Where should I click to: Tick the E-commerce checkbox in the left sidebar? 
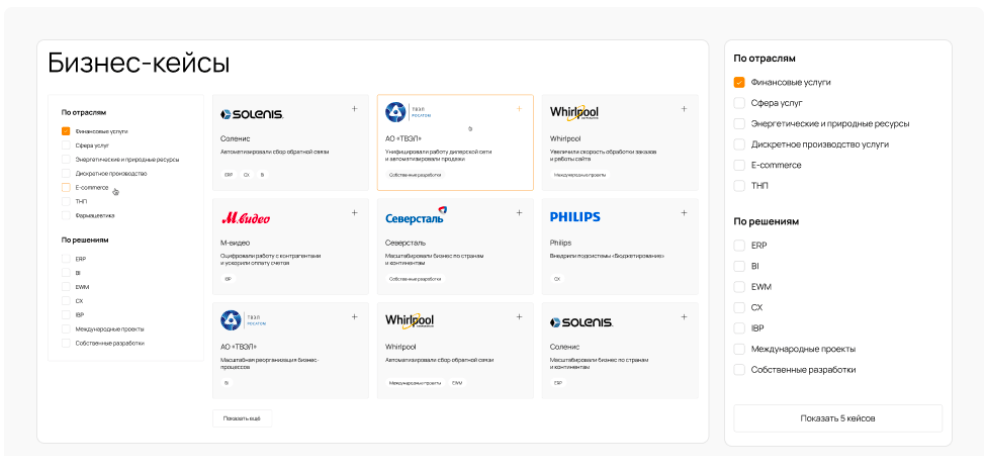pos(66,187)
